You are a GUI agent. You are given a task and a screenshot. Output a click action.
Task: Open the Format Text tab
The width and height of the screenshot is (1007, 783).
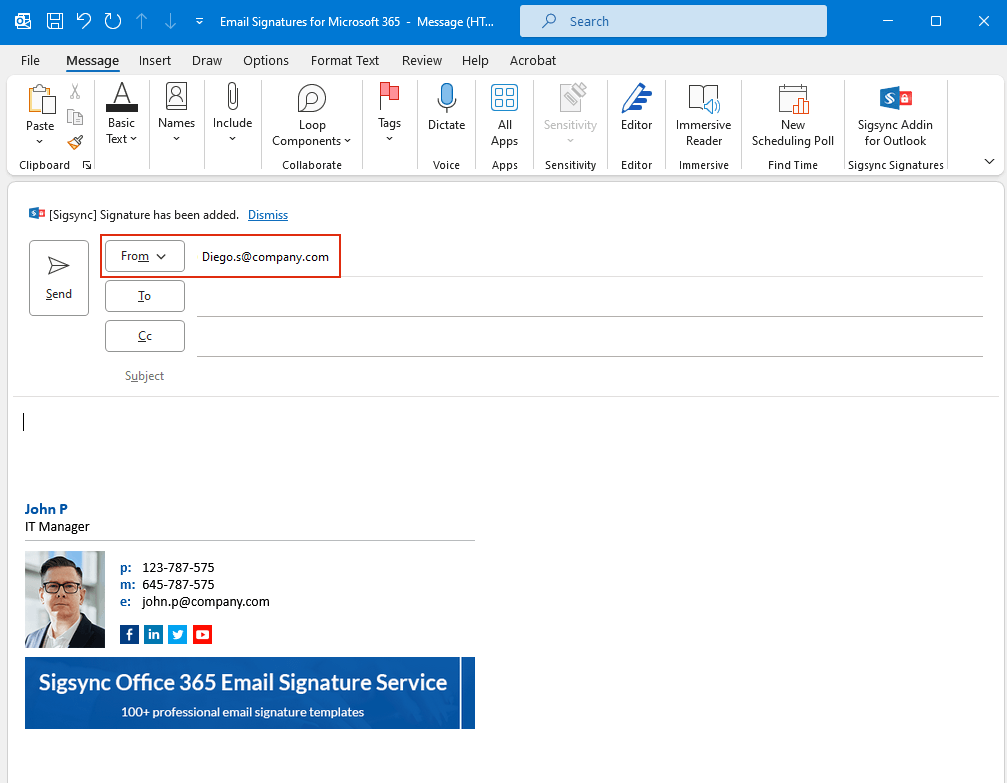click(x=344, y=60)
